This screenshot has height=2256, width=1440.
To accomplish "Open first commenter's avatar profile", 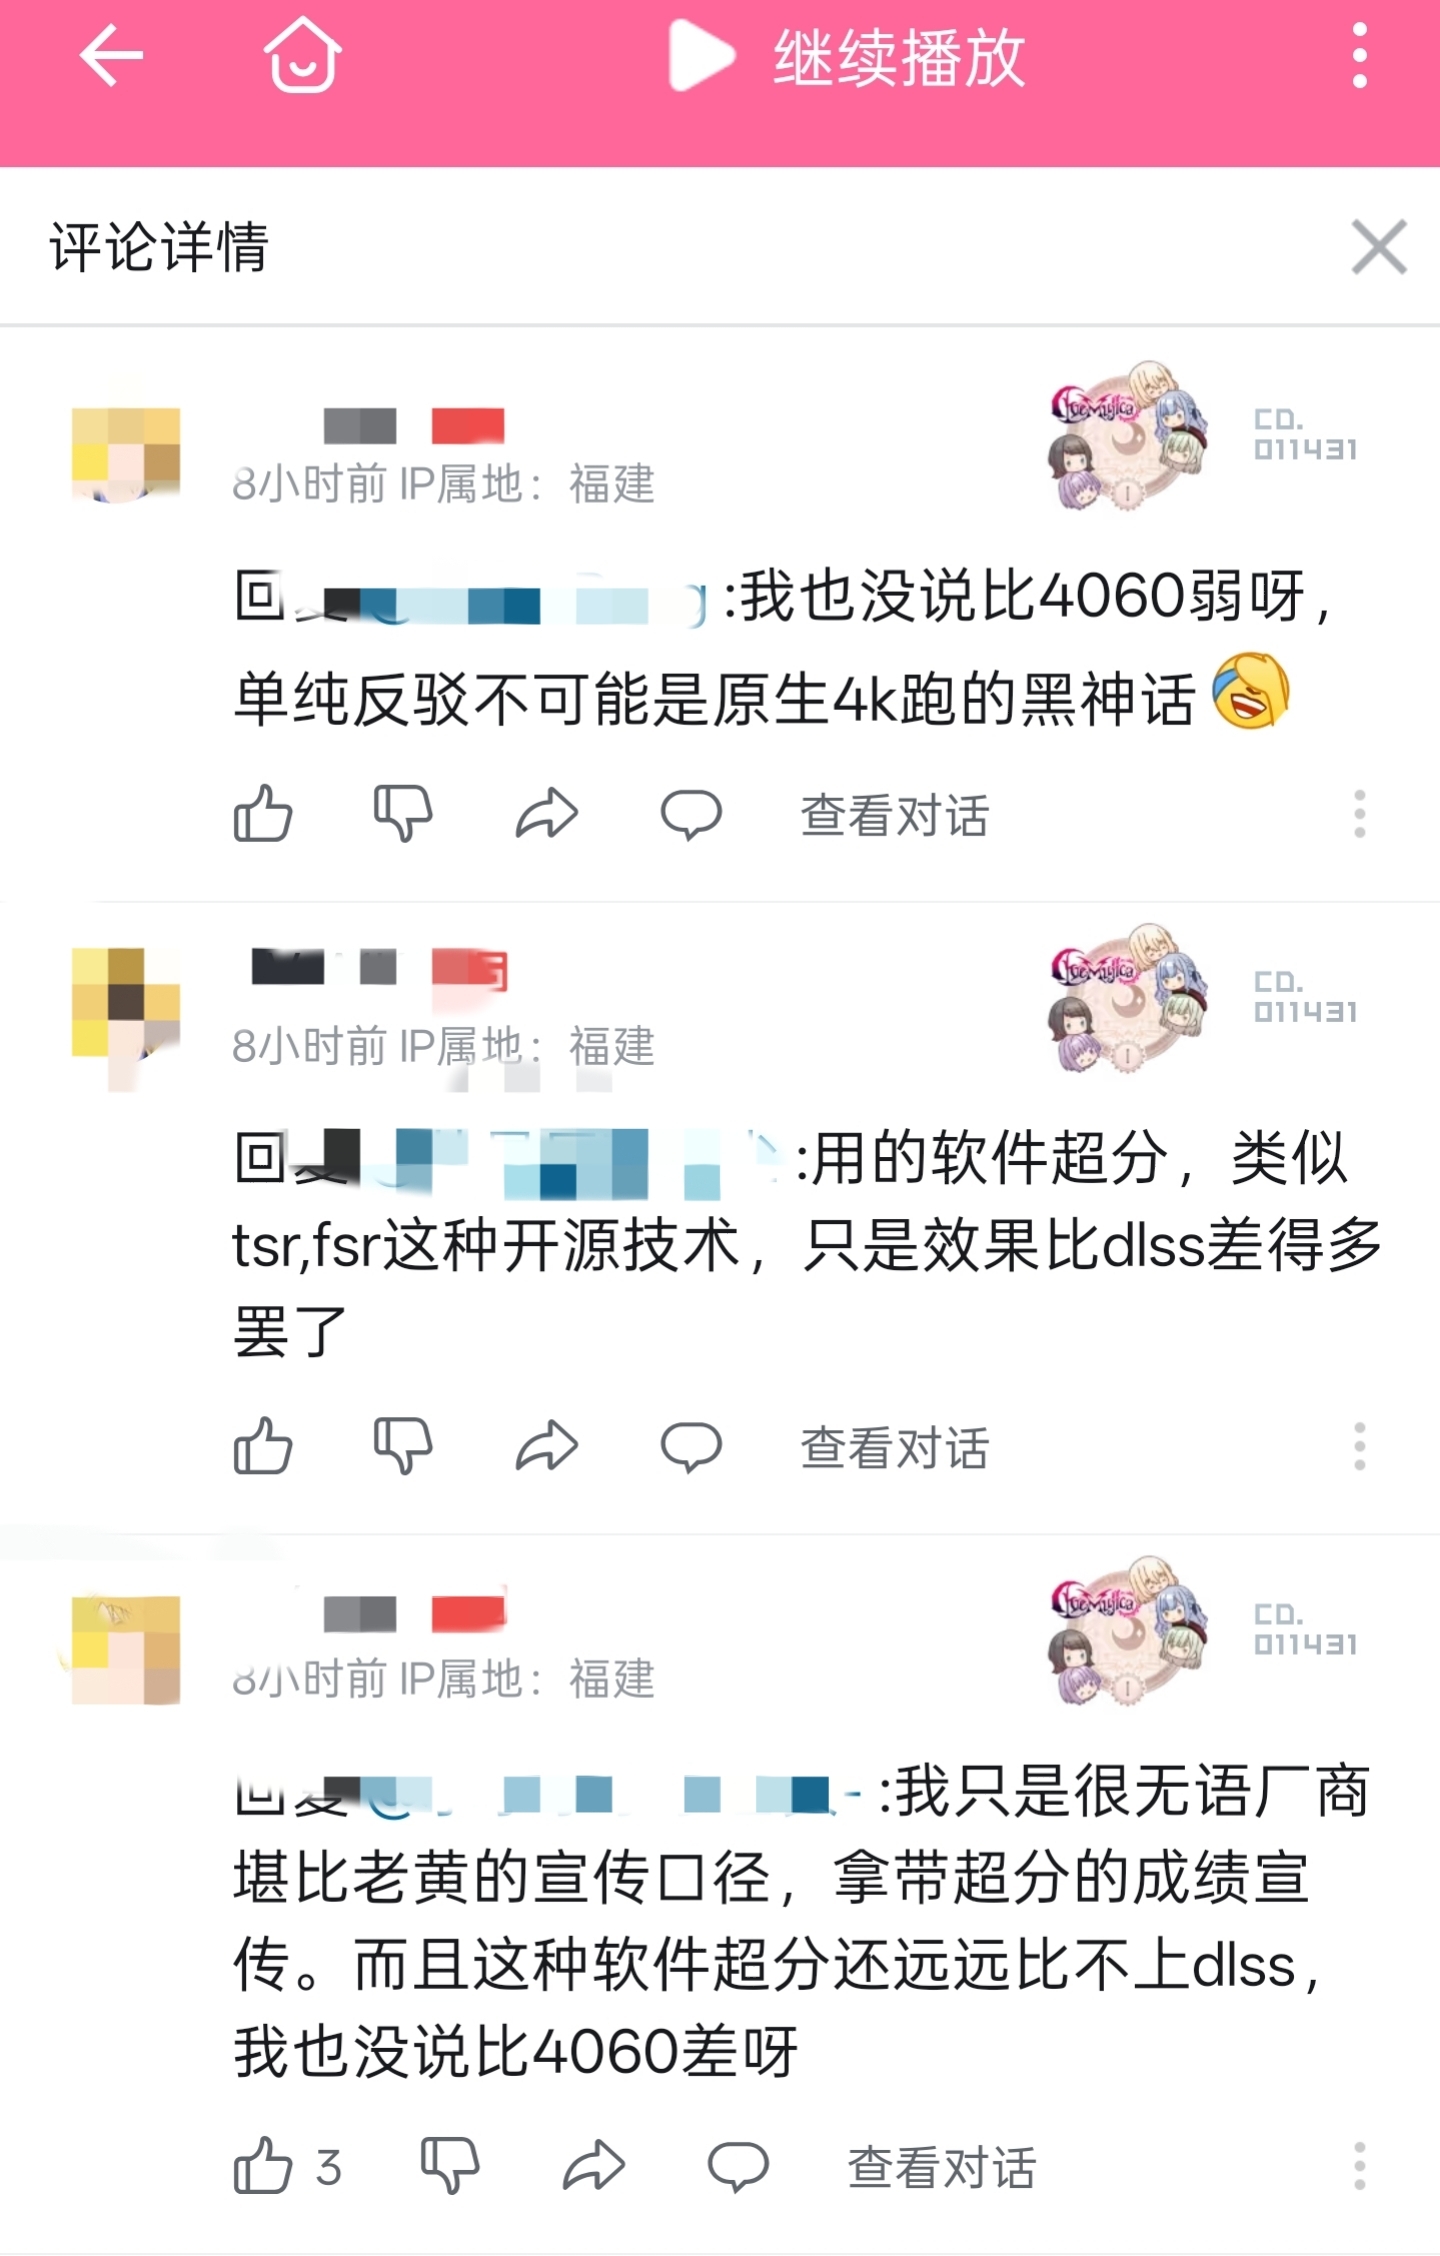I will (x=126, y=454).
